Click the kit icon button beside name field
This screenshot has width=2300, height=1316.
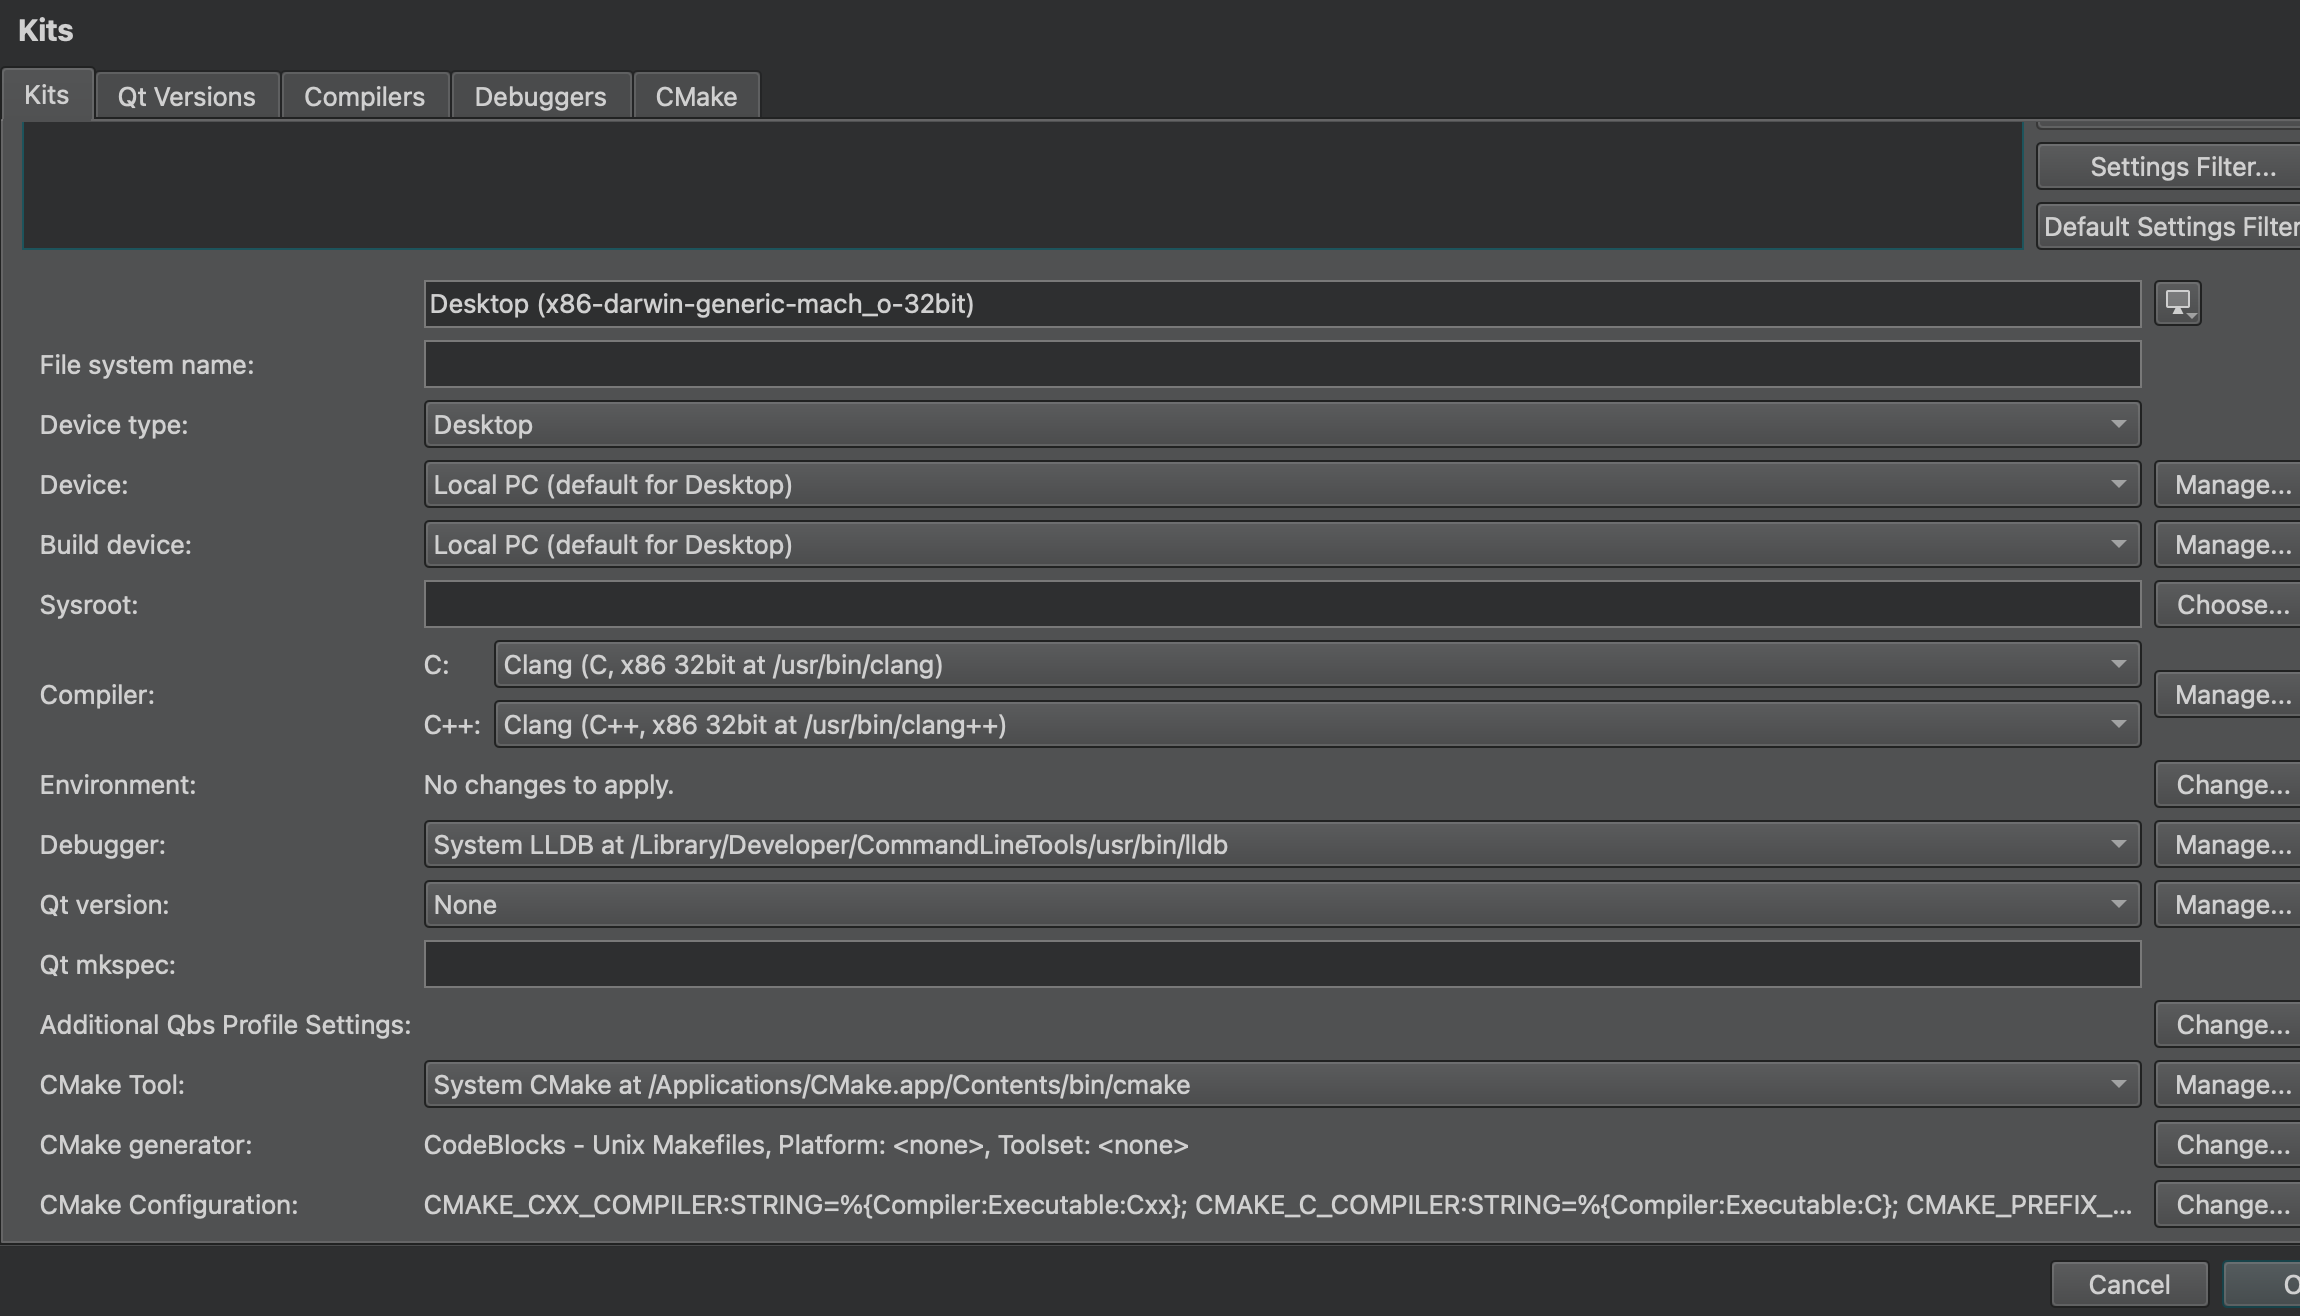(x=2177, y=303)
